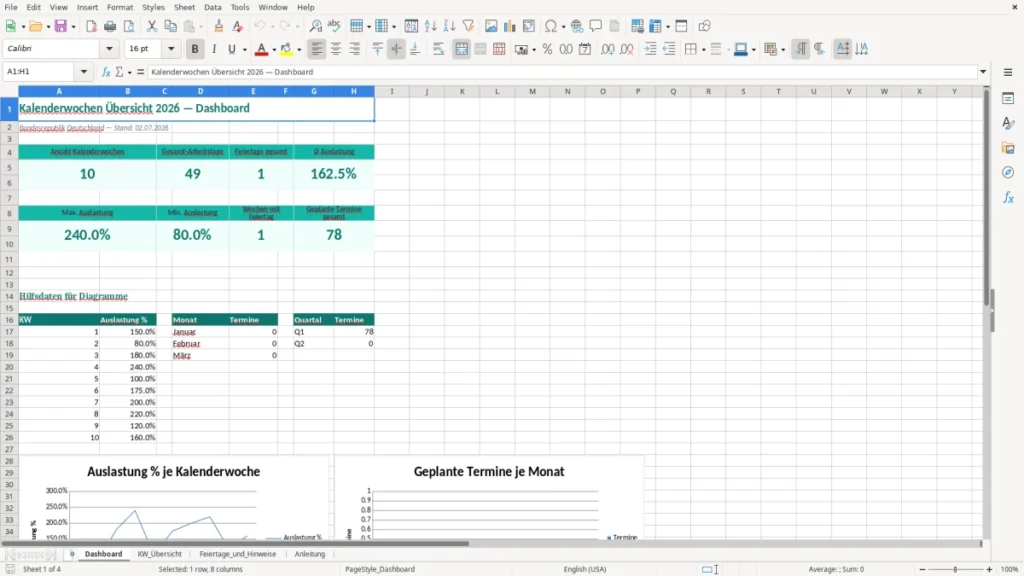The height and width of the screenshot is (576, 1024).
Task: Open the Borders dropdown arrow
Action: (x=703, y=50)
